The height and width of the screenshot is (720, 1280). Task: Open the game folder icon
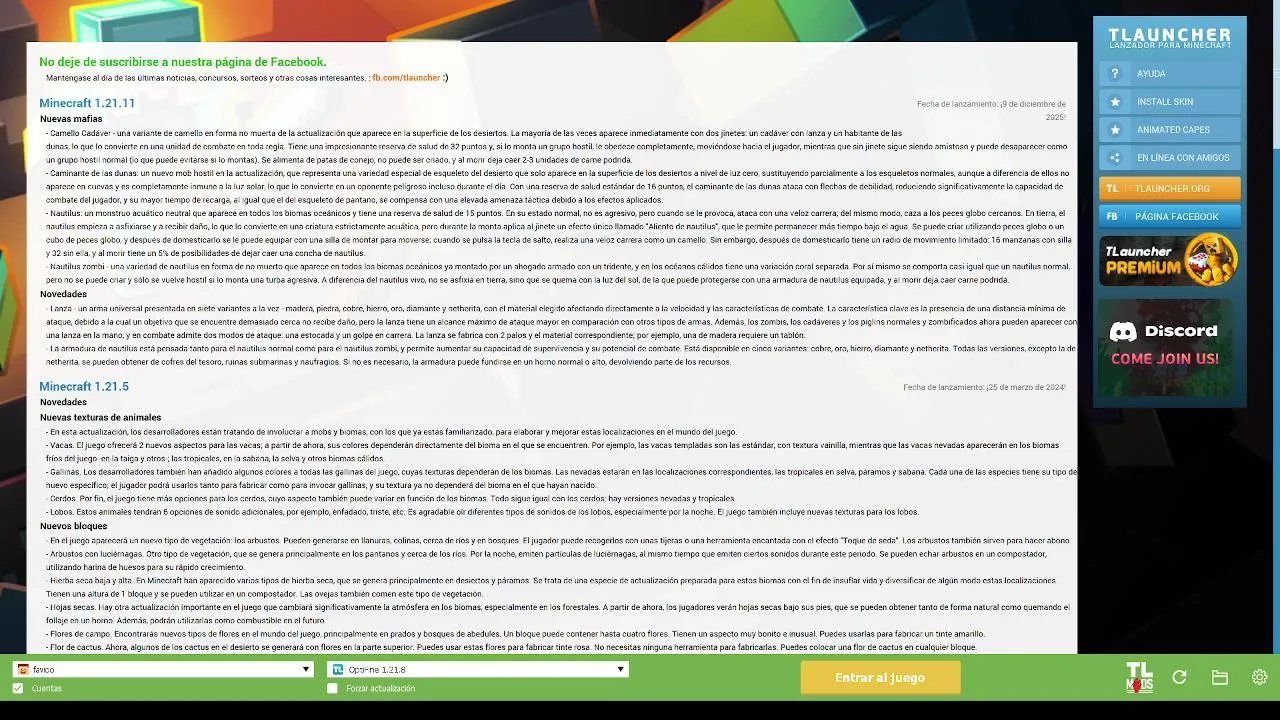point(1220,677)
